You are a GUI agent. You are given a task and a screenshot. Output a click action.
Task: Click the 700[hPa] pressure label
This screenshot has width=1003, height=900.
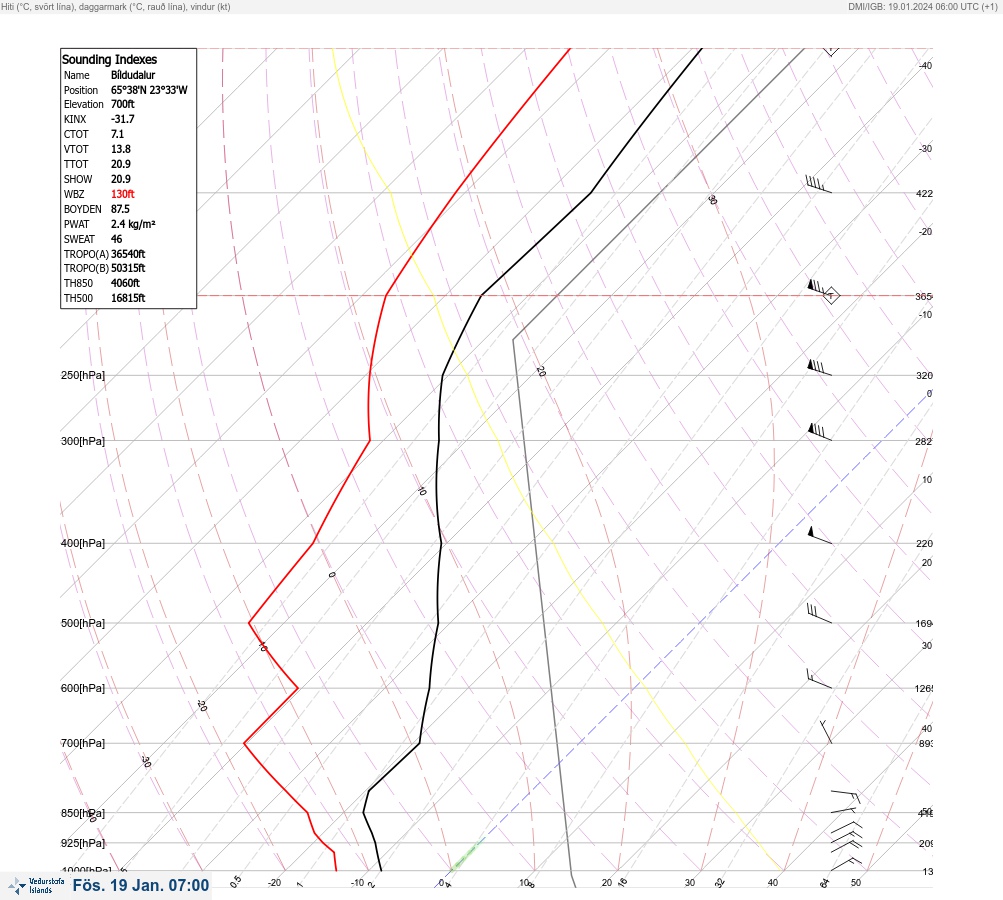pyautogui.click(x=83, y=743)
